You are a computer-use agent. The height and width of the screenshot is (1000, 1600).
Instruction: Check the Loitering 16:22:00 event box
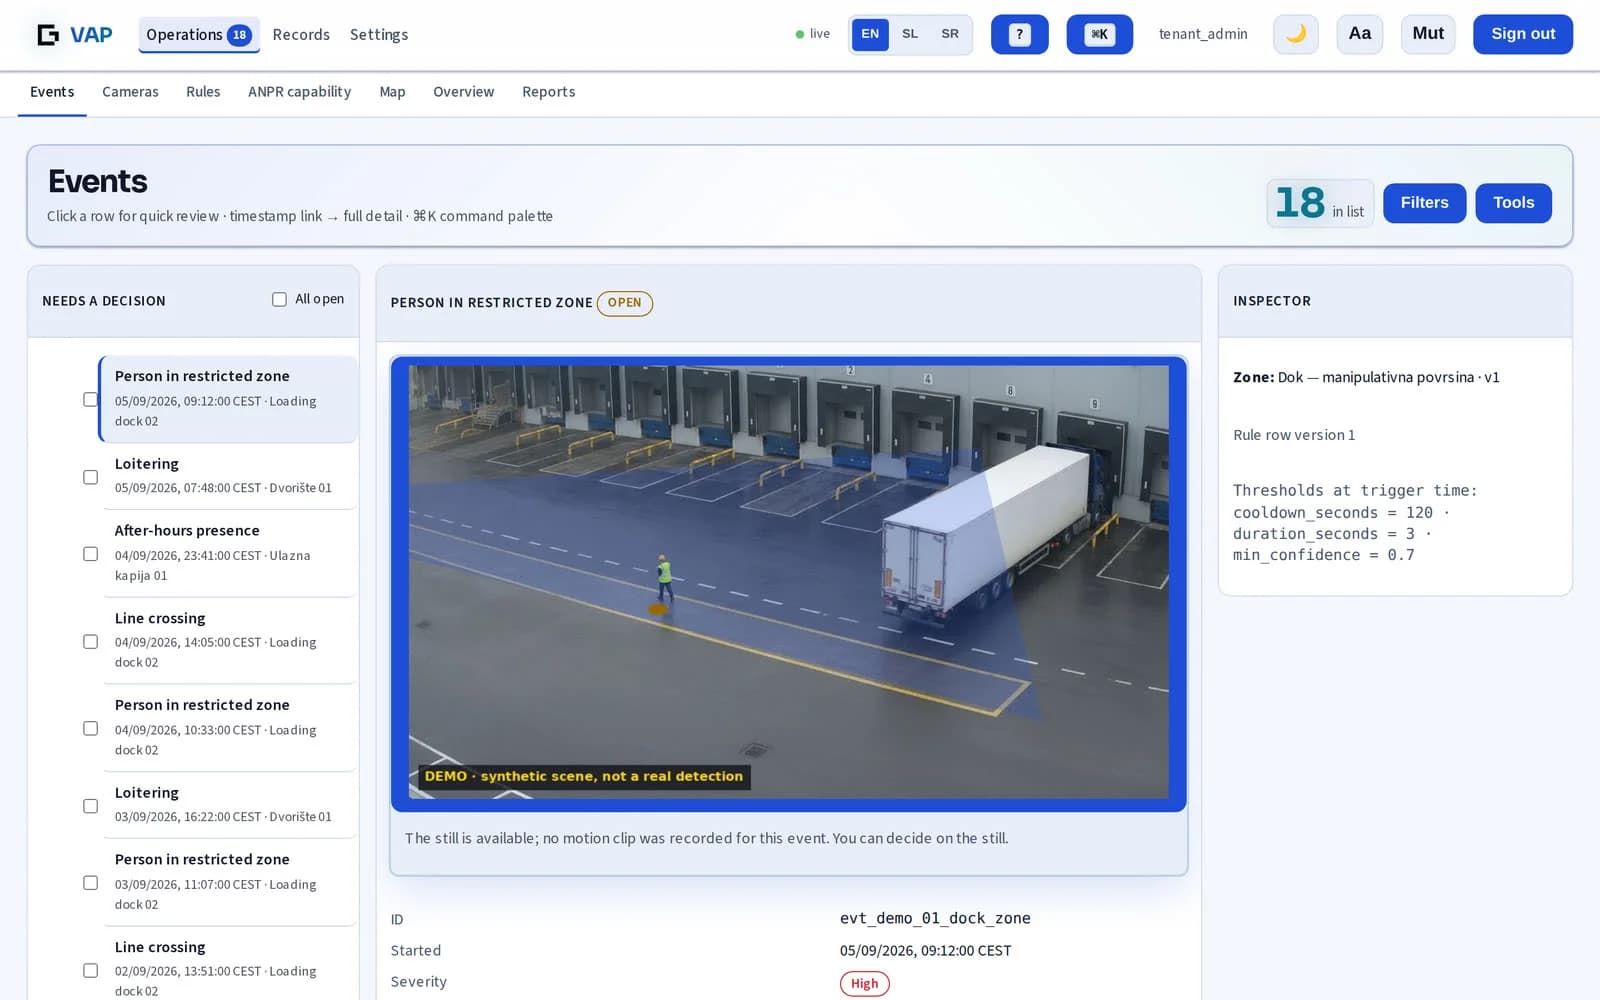pos(90,806)
